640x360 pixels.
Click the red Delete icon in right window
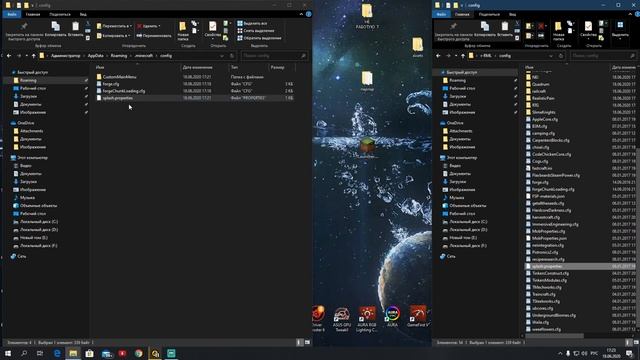tap(541, 26)
